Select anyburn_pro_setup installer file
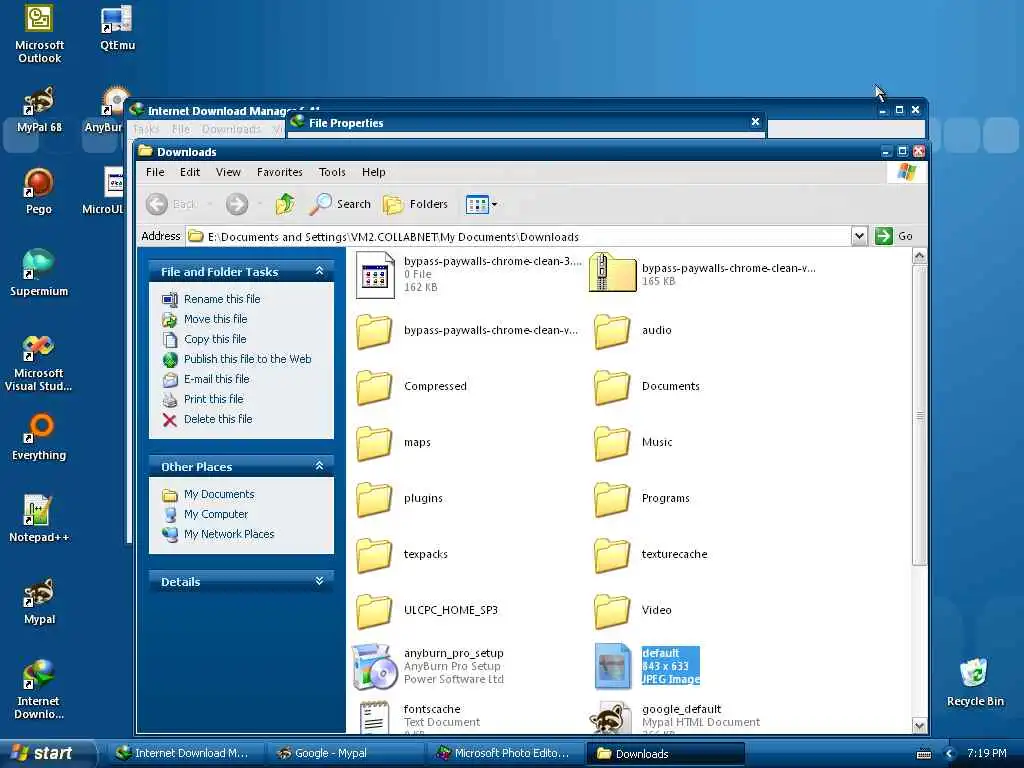 click(428, 666)
